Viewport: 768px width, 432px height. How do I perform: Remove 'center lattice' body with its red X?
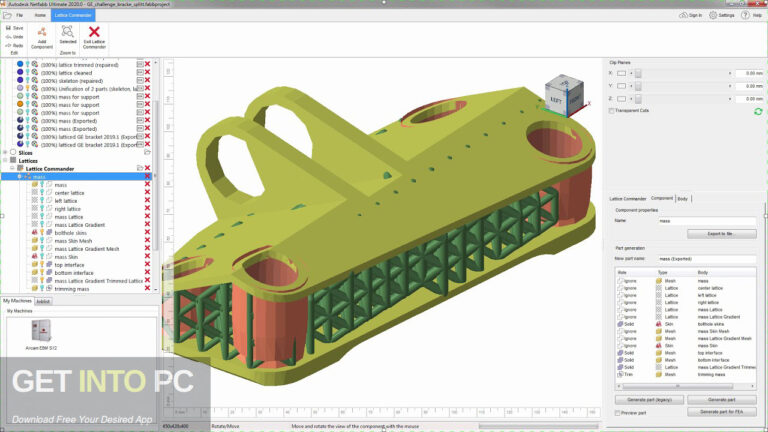(147, 192)
